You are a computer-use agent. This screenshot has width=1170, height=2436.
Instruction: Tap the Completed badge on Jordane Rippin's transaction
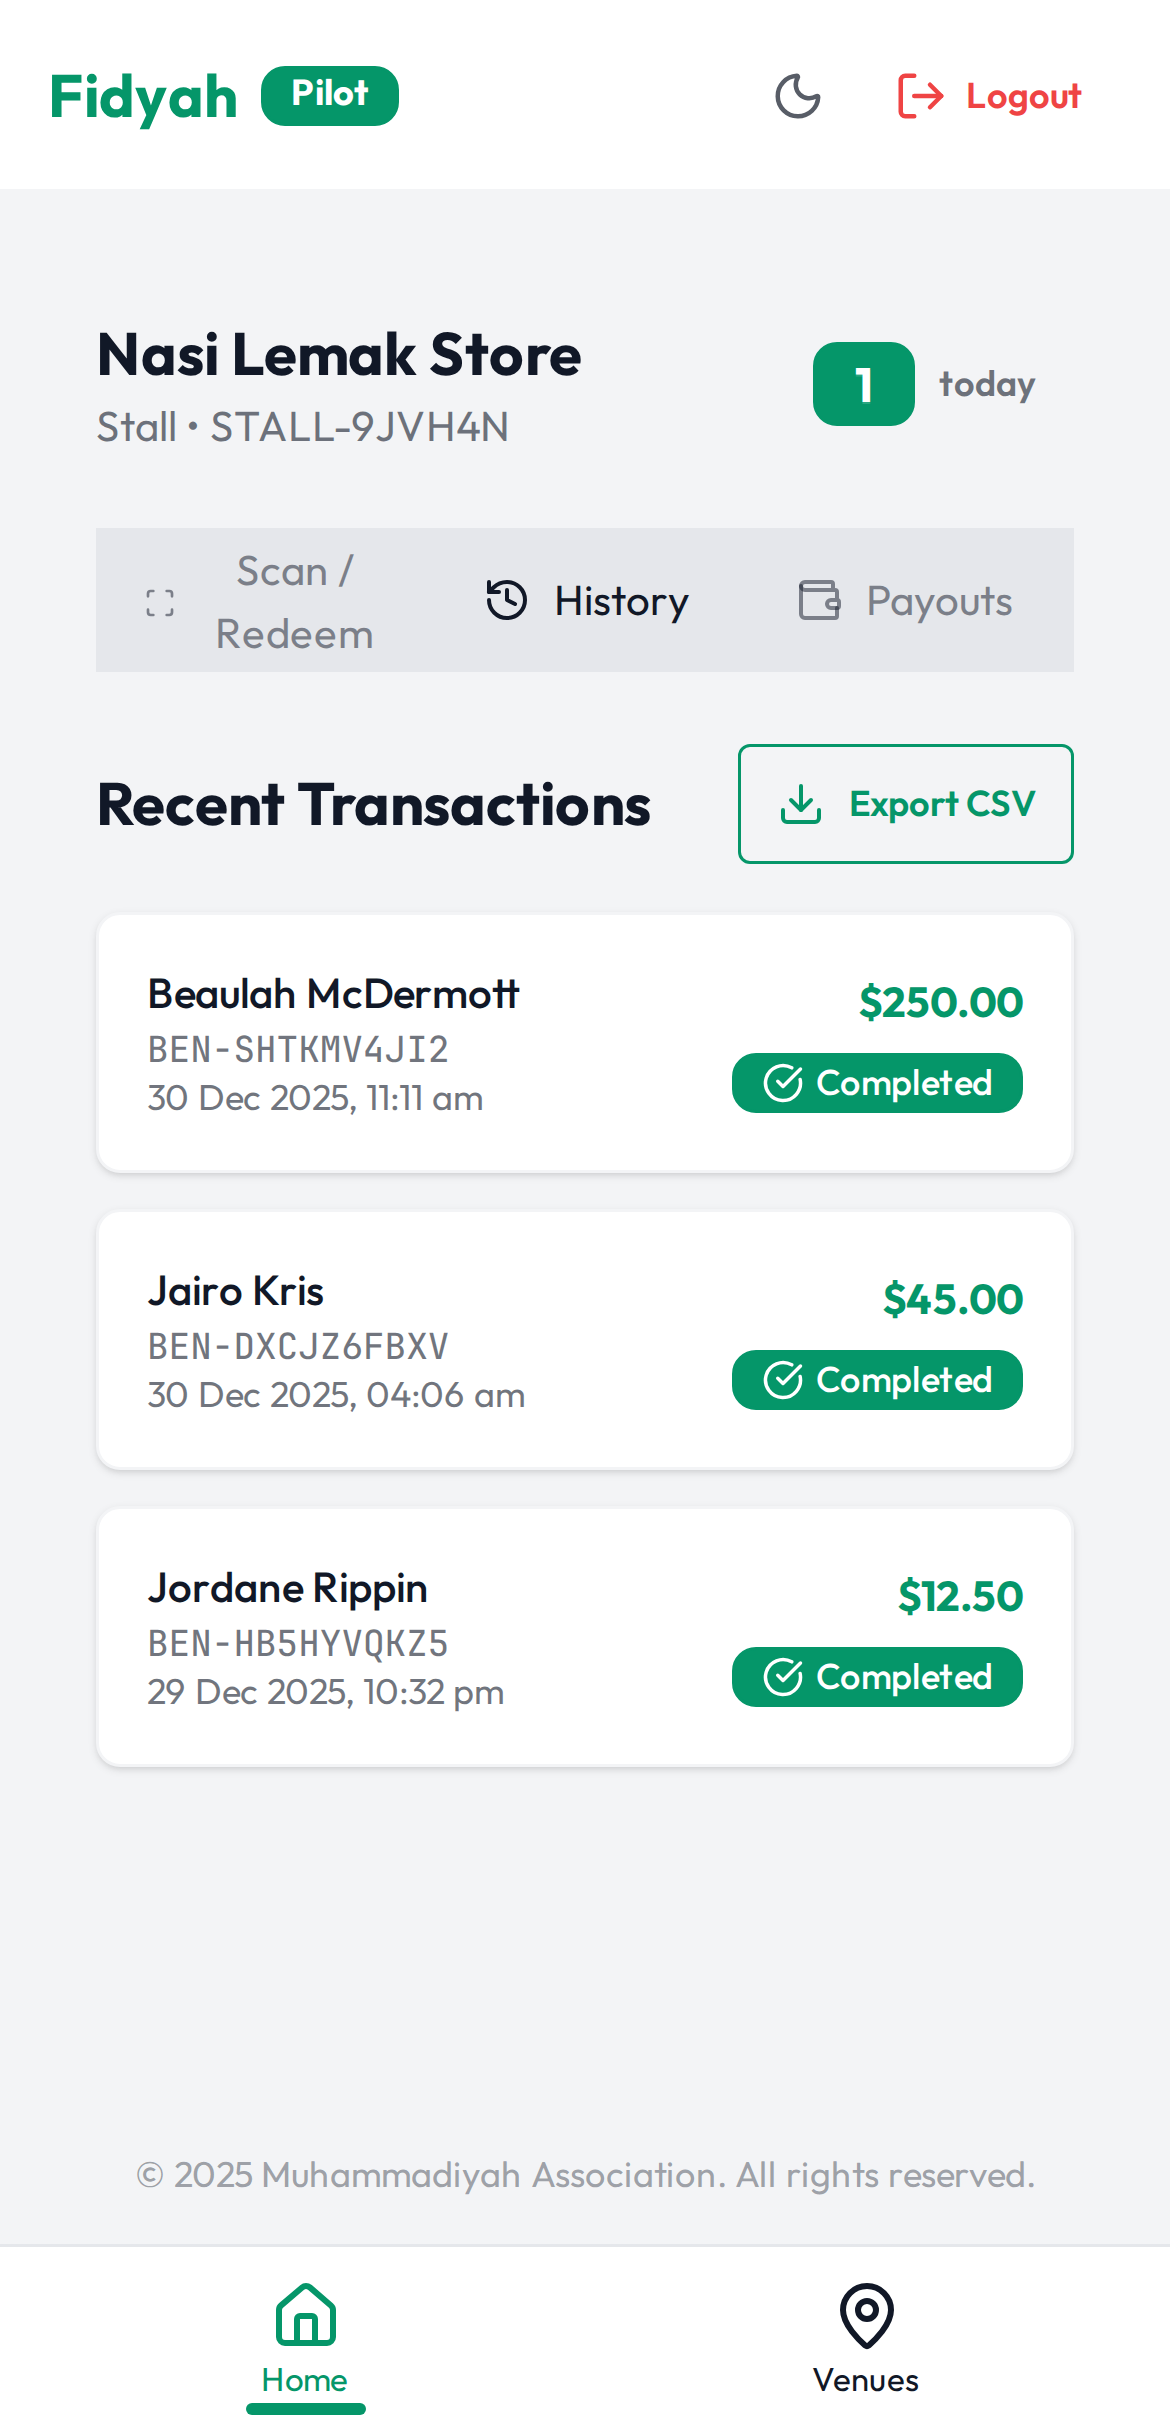877,1676
